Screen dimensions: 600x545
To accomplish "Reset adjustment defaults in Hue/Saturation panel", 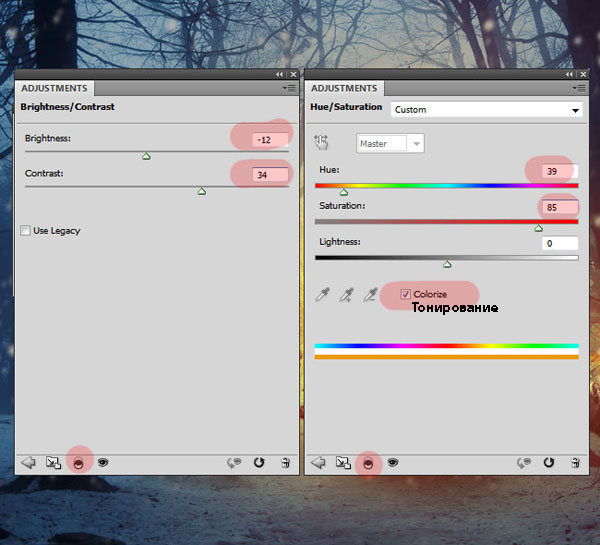I will pyautogui.click(x=549, y=463).
